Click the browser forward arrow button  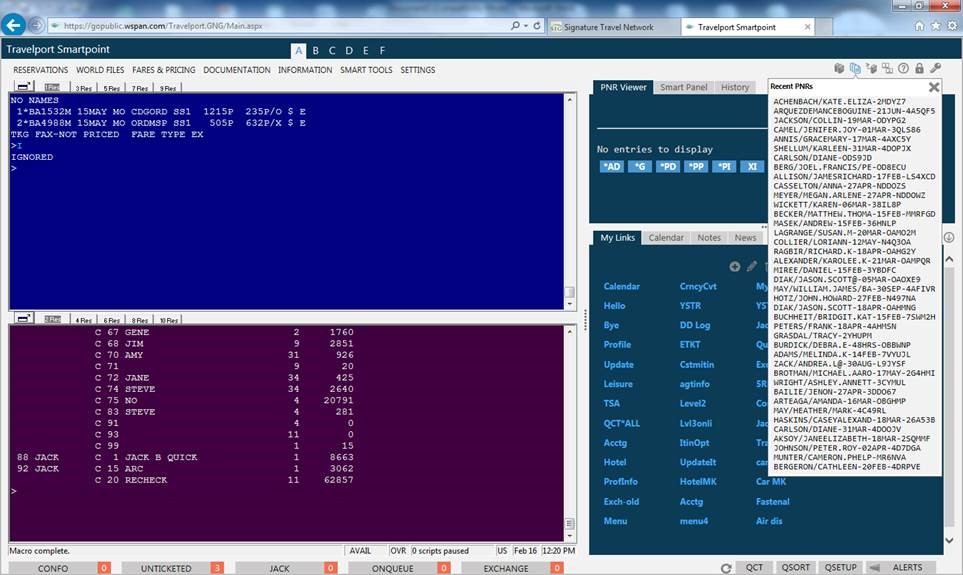pyautogui.click(x=36, y=25)
